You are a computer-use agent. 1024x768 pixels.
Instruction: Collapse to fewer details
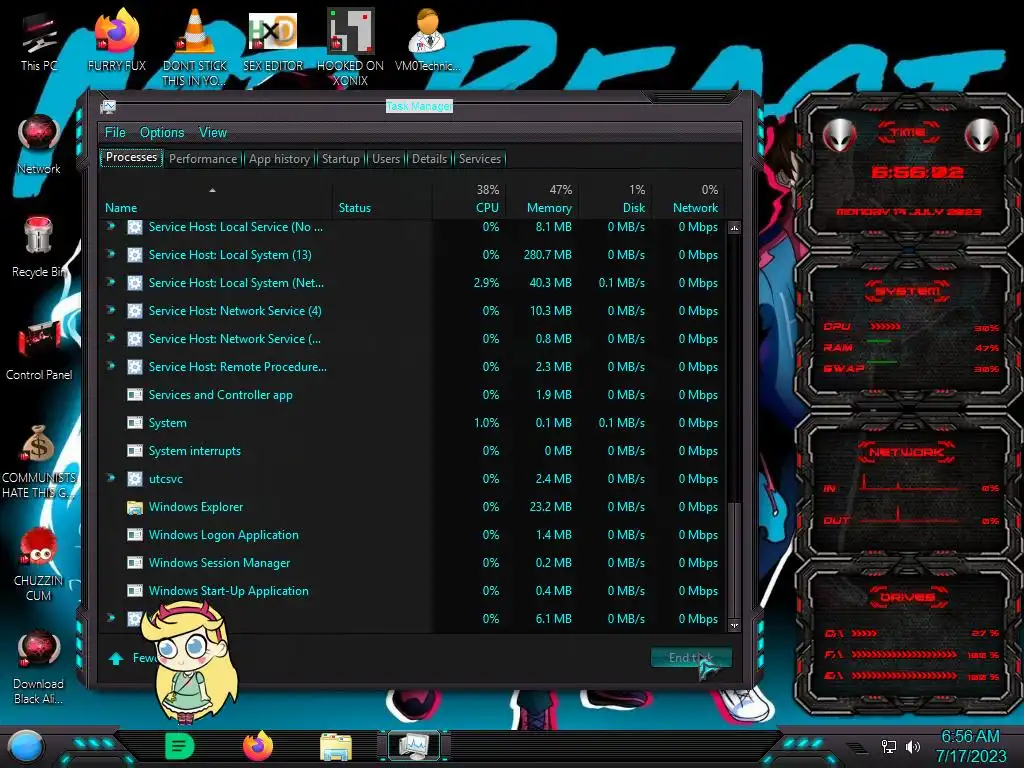(133, 658)
